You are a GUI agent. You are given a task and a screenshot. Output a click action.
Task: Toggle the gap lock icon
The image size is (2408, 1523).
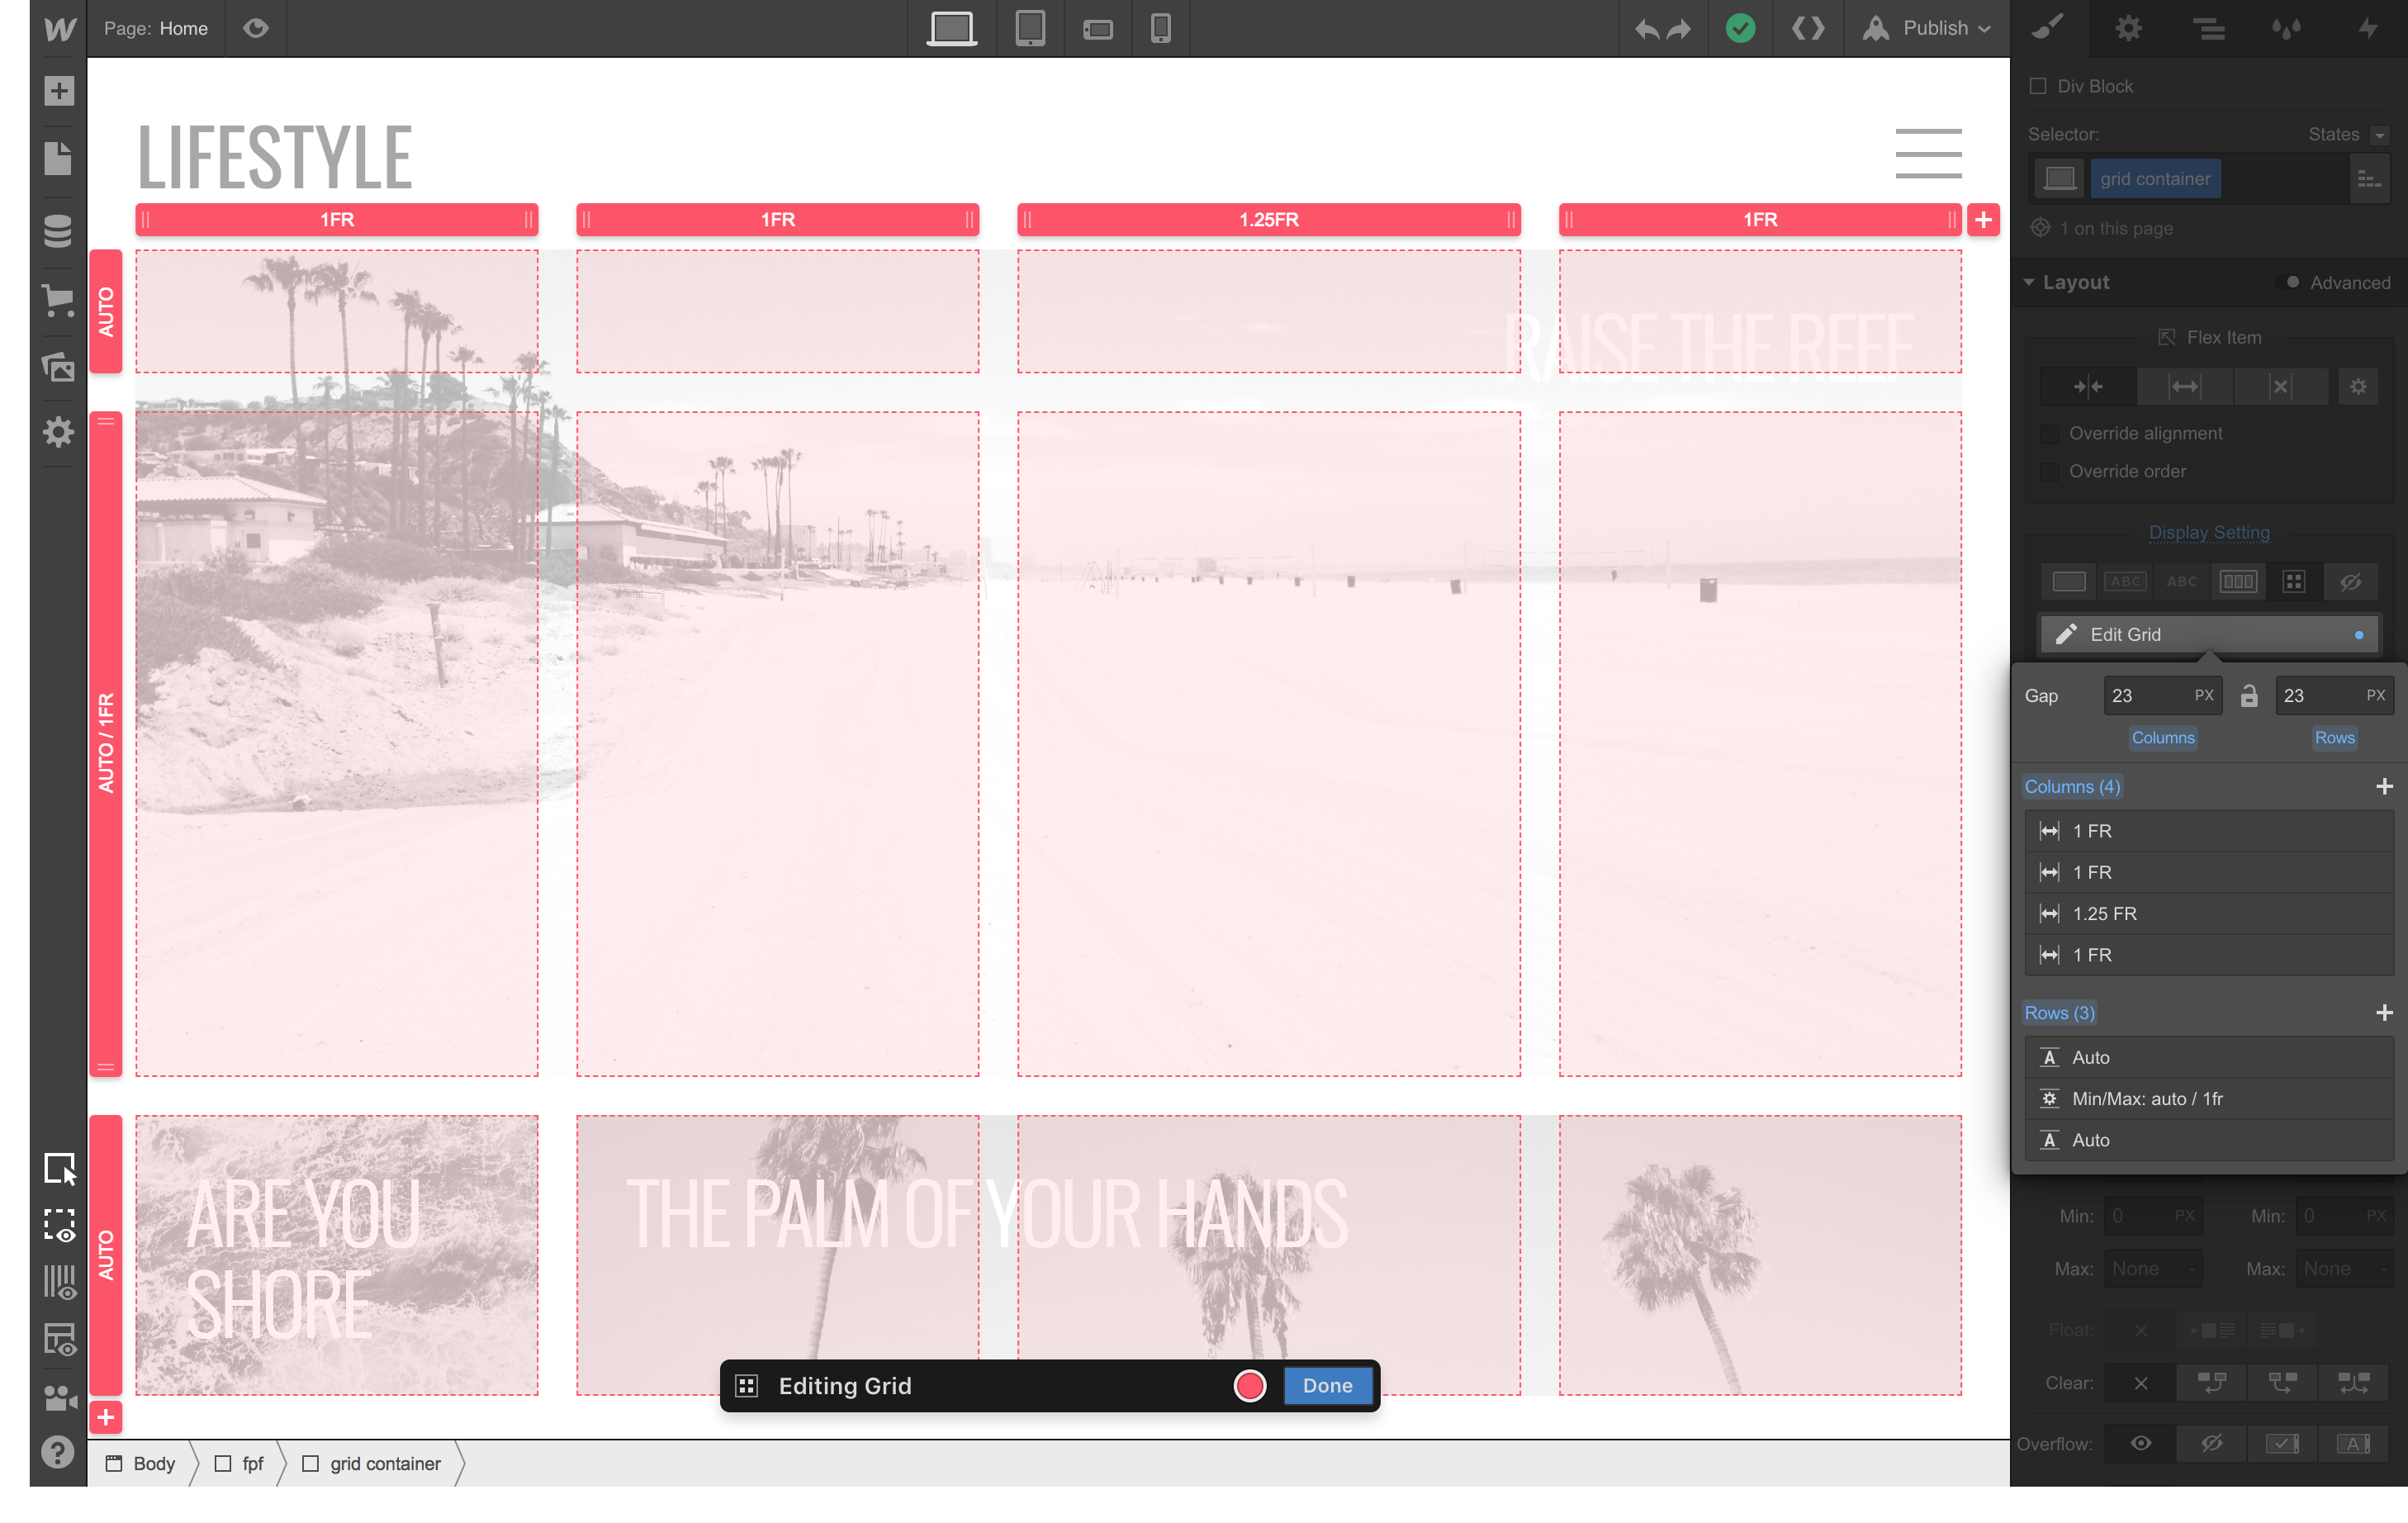tap(2249, 696)
